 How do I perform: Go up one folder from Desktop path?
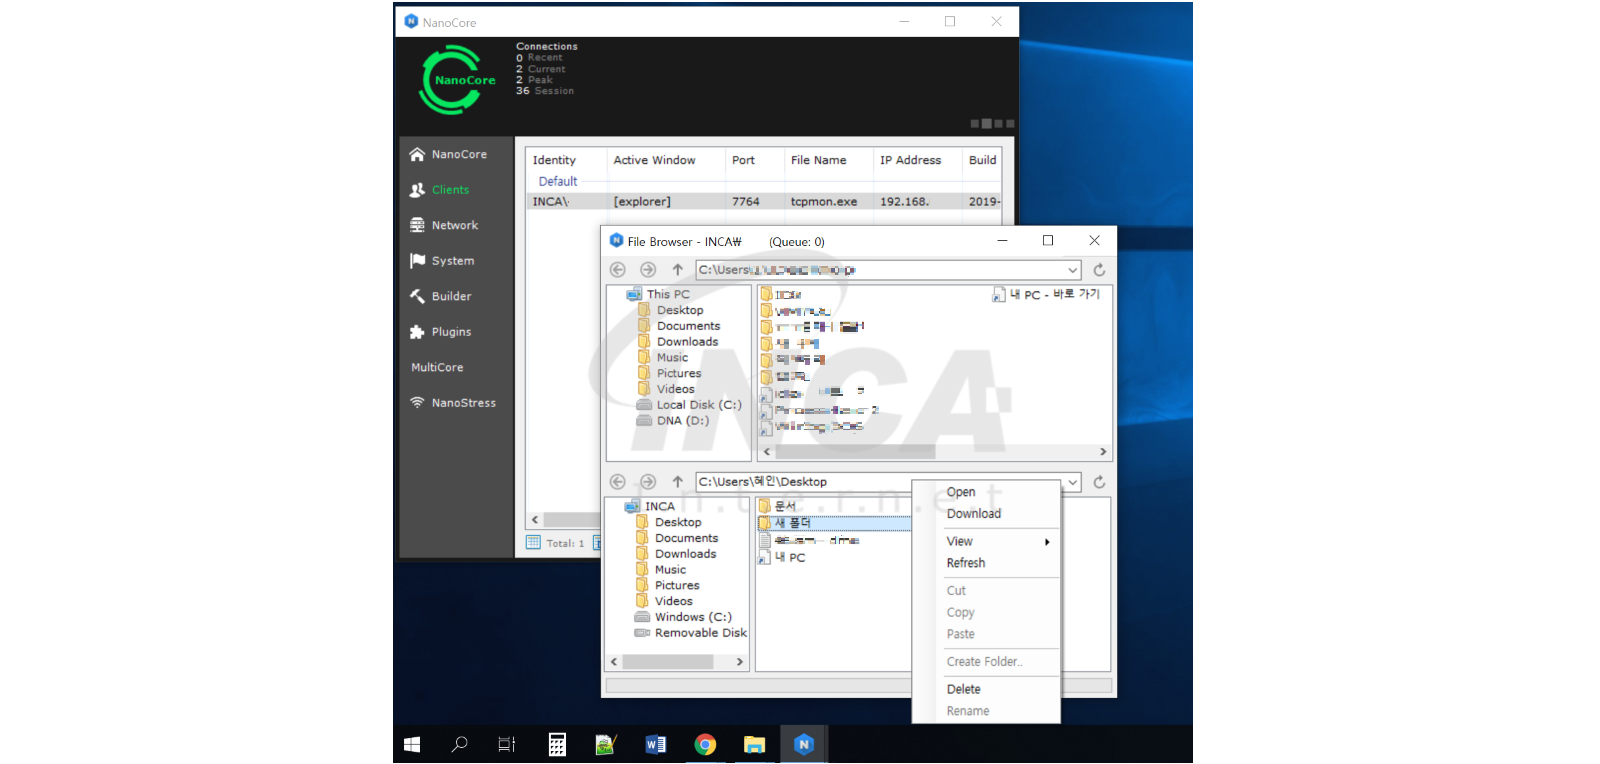(677, 482)
